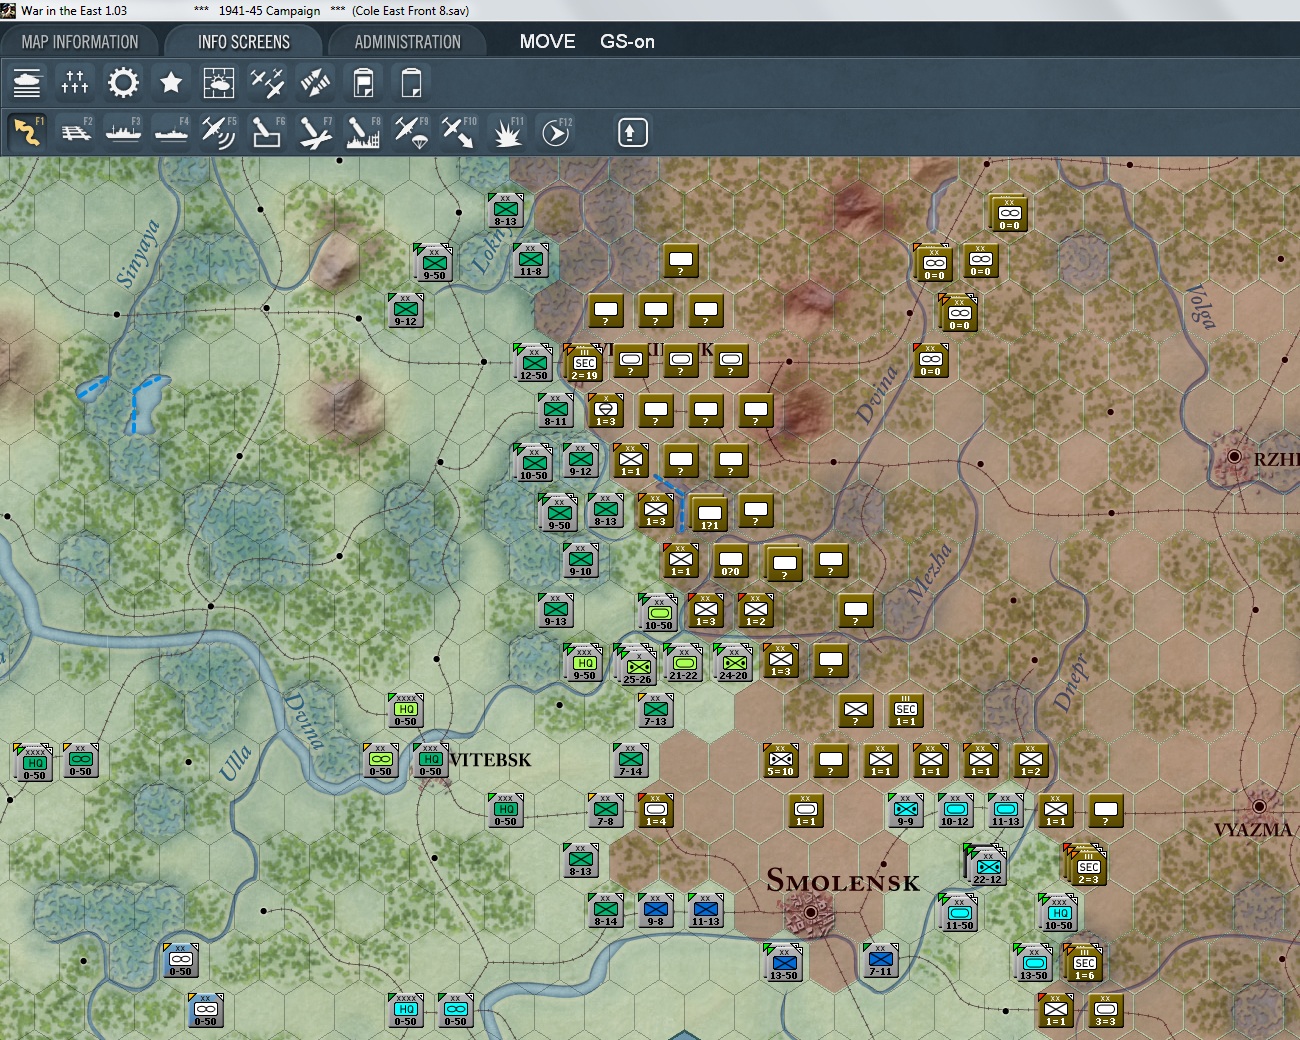This screenshot has width=1300, height=1040.
Task: Select the F6 bomb unit mode
Action: click(x=267, y=132)
